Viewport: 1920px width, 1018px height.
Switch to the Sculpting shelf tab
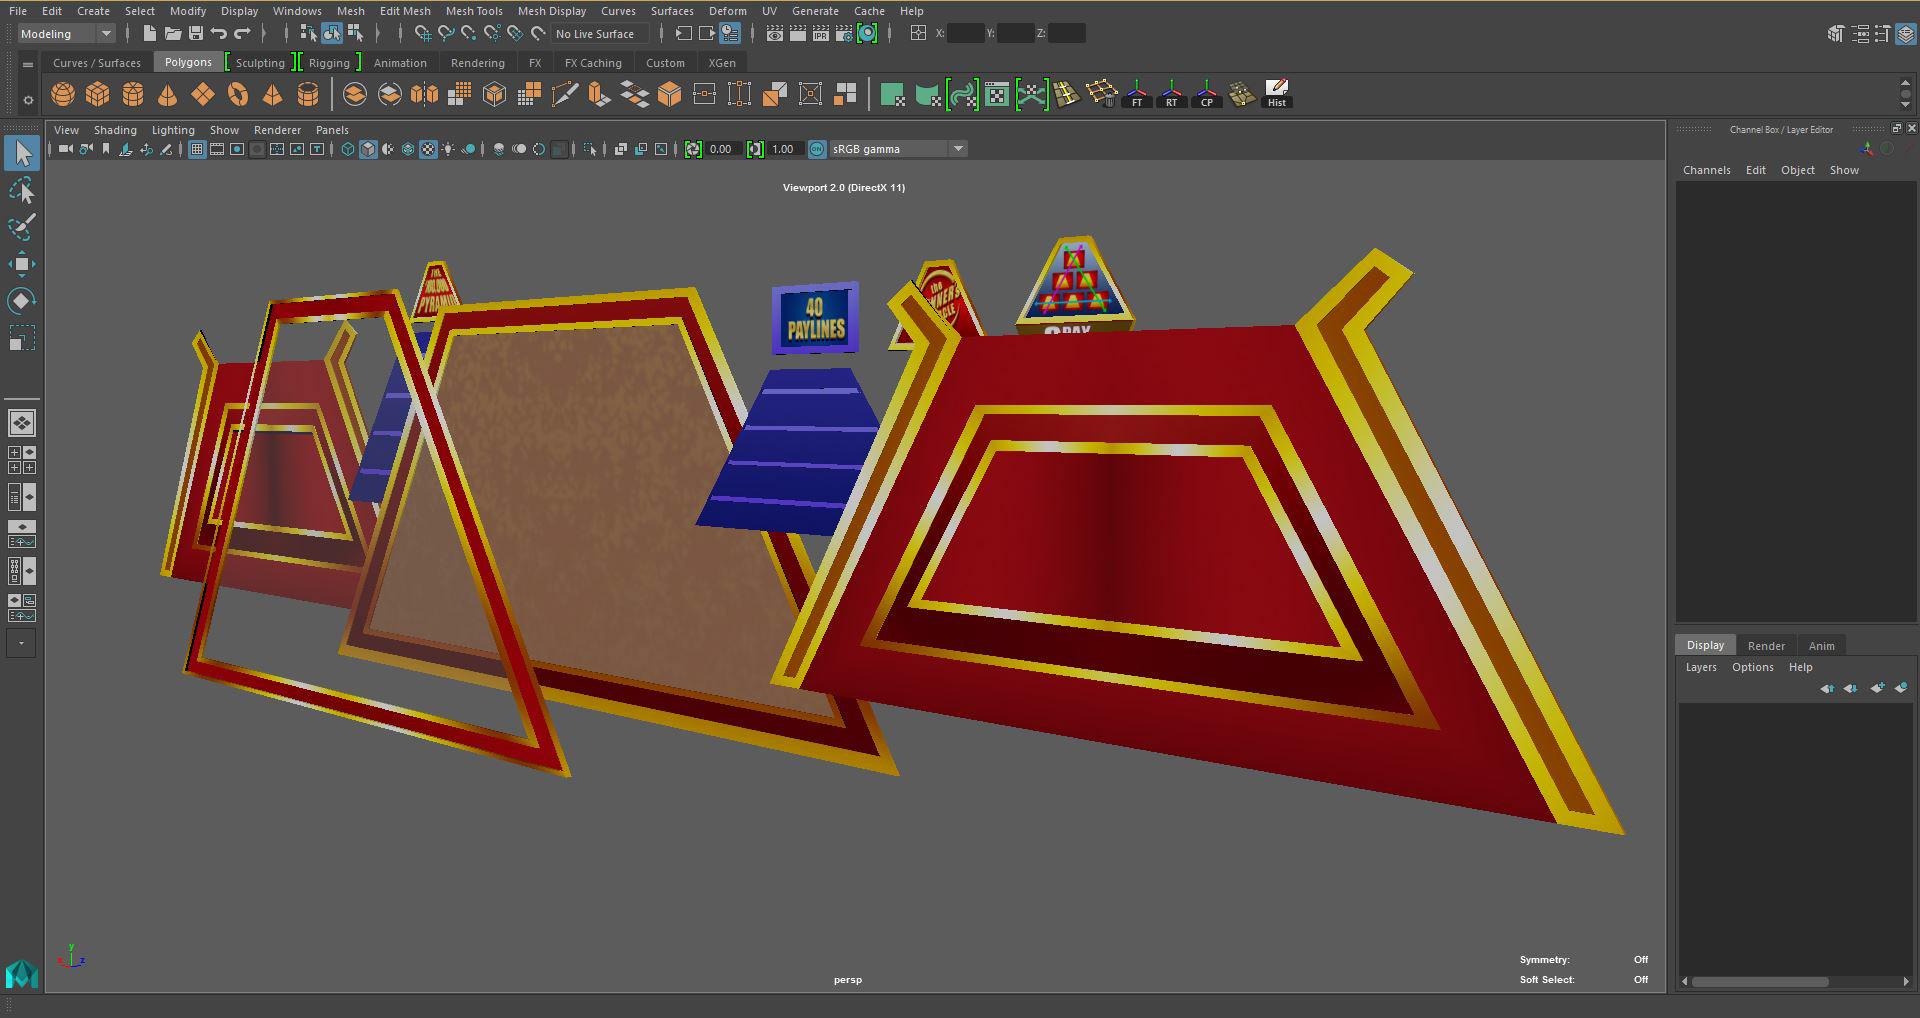(x=260, y=62)
